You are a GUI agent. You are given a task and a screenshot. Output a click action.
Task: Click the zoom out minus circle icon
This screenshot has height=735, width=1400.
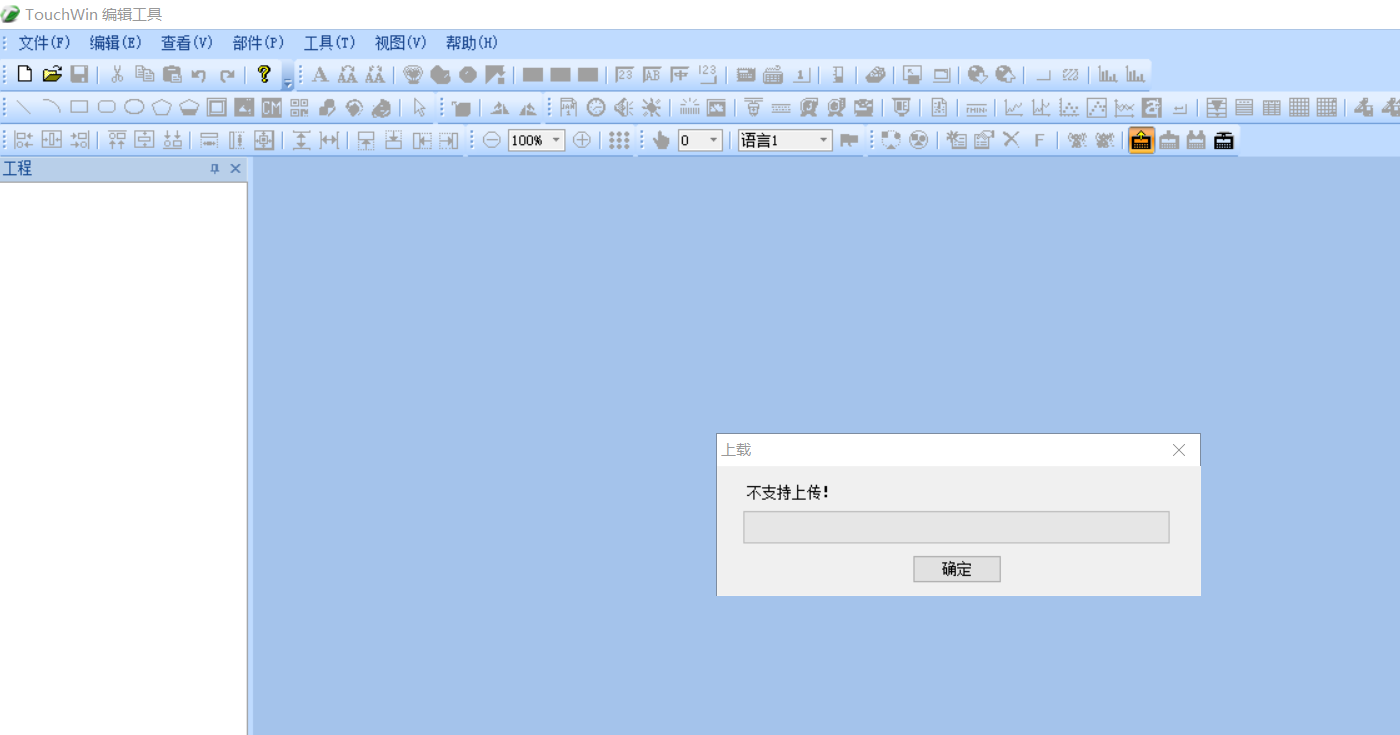pyautogui.click(x=491, y=141)
